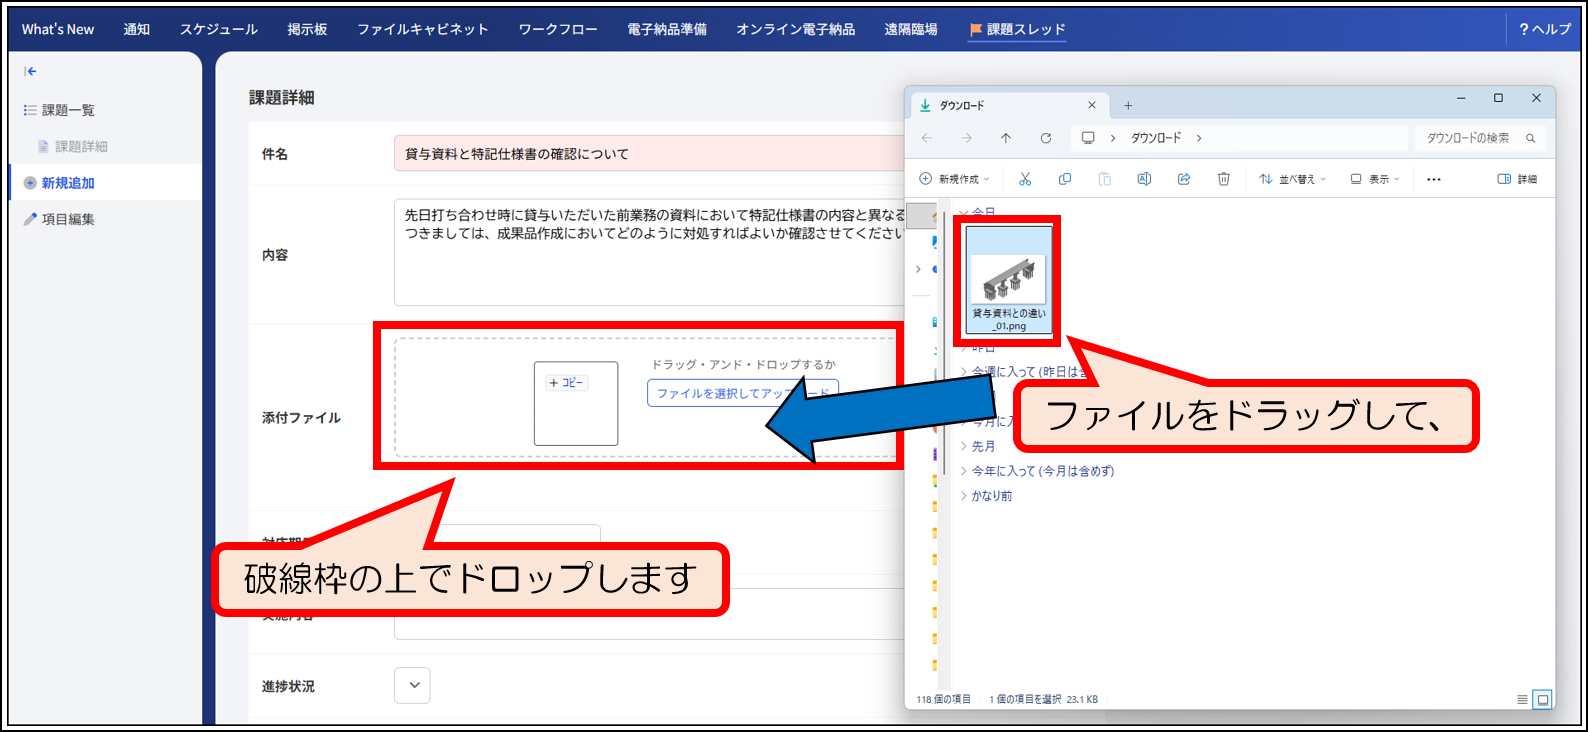Select 課題スレッド tab with flag icon

[x=1018, y=30]
